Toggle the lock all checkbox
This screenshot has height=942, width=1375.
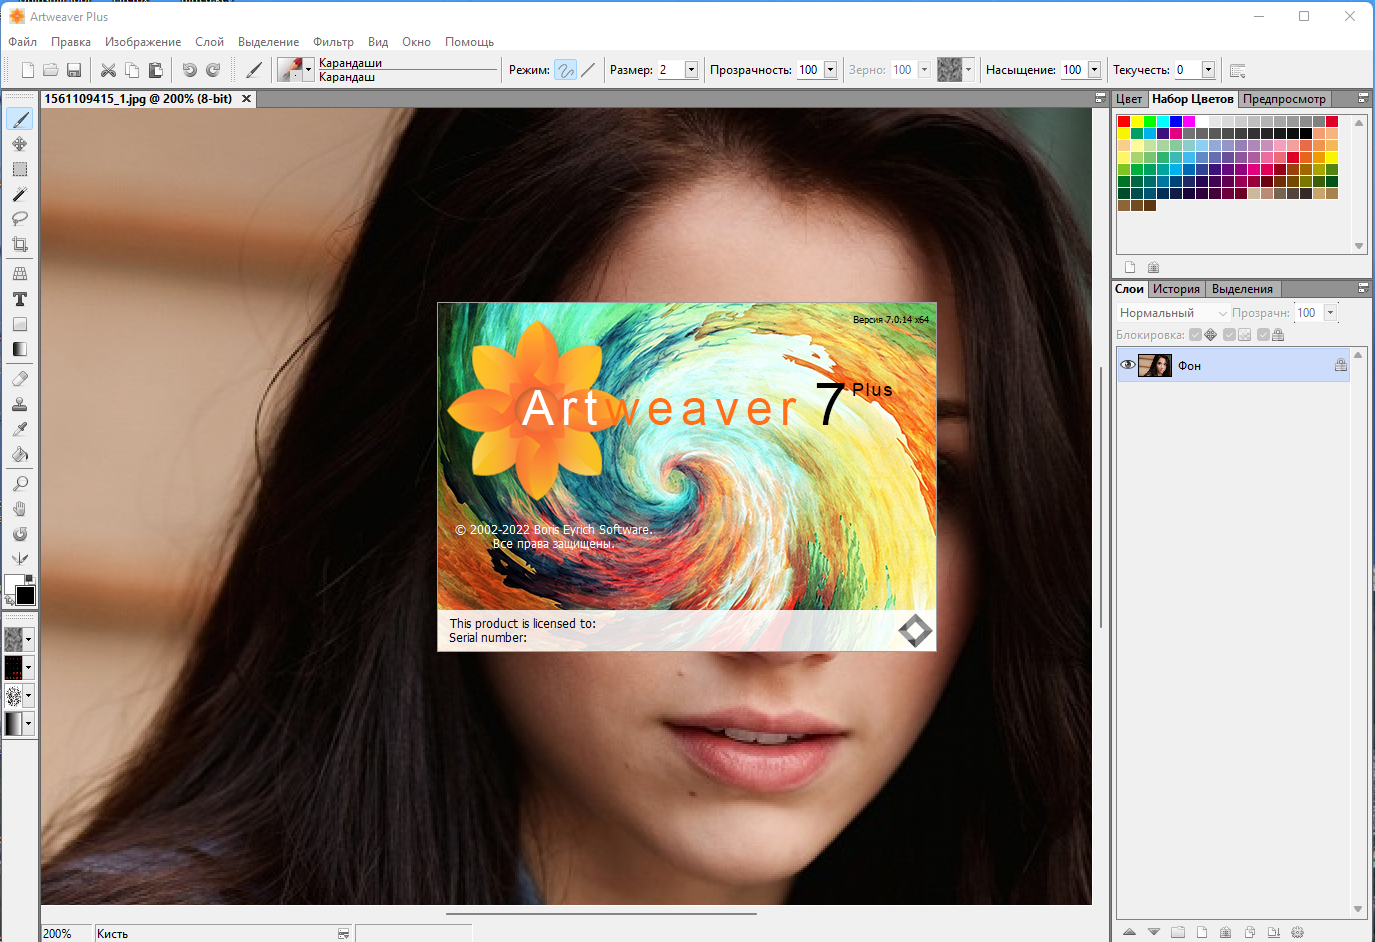point(1264,335)
